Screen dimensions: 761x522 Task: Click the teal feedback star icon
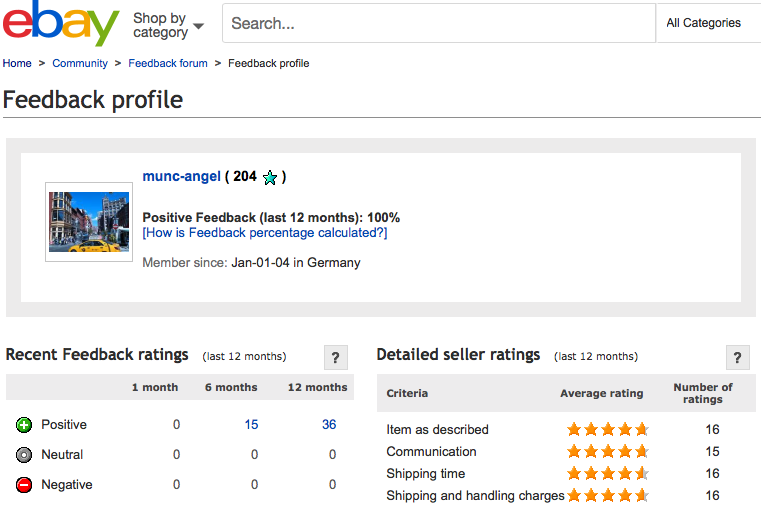click(x=270, y=178)
